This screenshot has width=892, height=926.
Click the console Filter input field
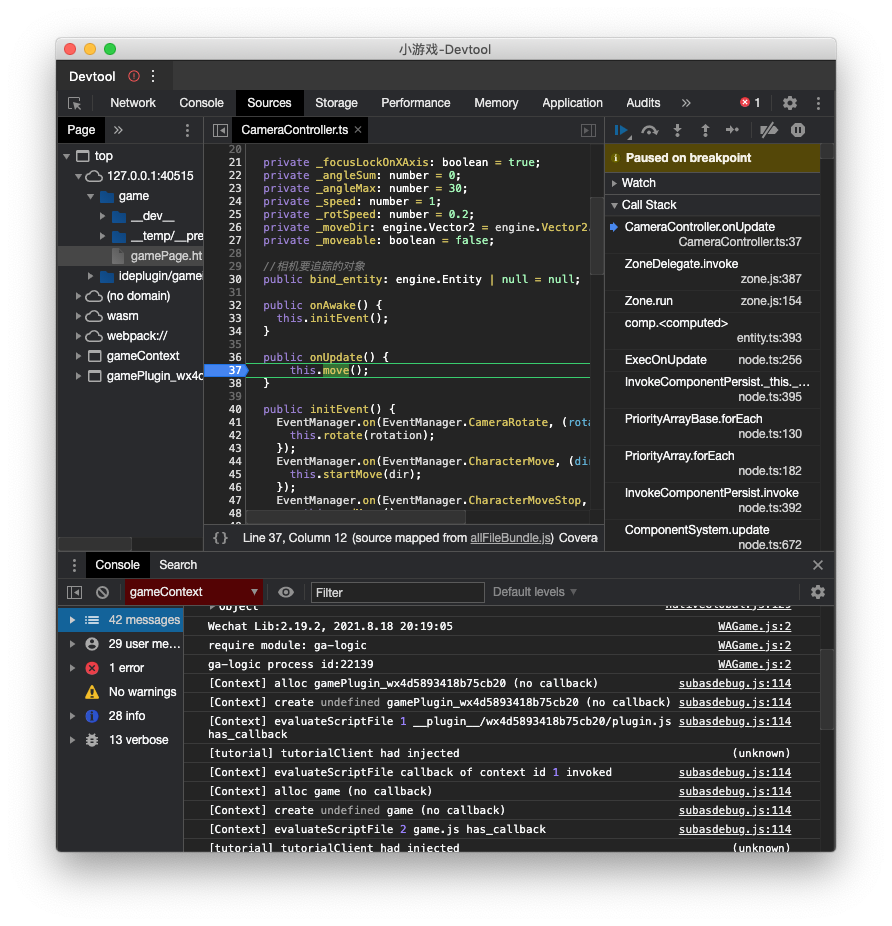398,592
